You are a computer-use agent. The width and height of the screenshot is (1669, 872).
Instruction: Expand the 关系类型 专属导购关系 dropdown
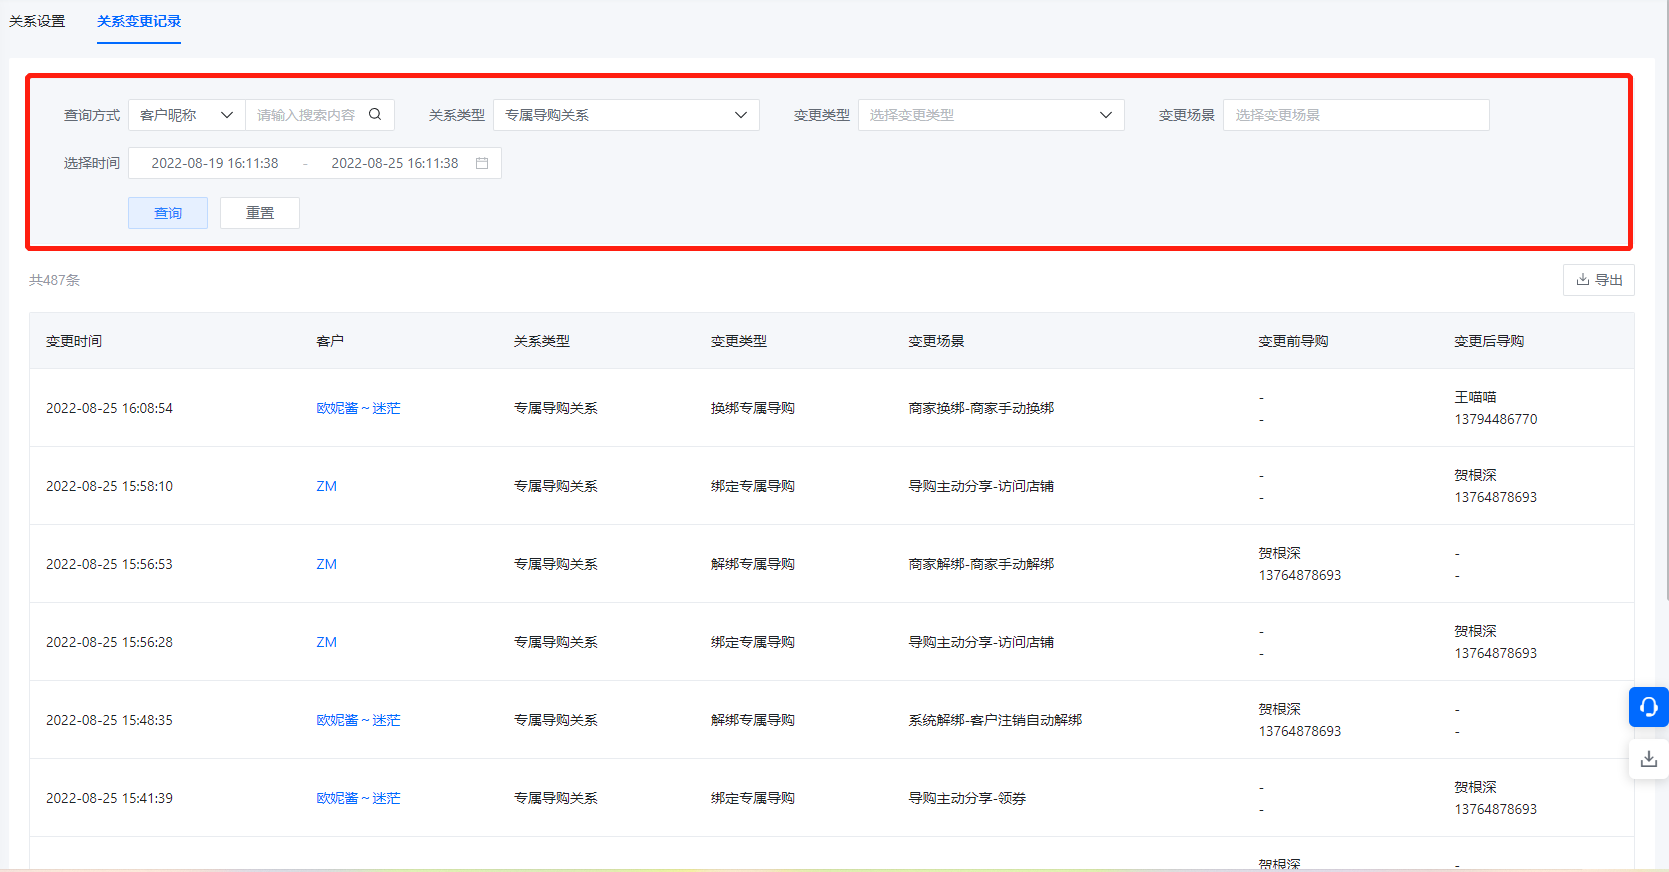[626, 115]
